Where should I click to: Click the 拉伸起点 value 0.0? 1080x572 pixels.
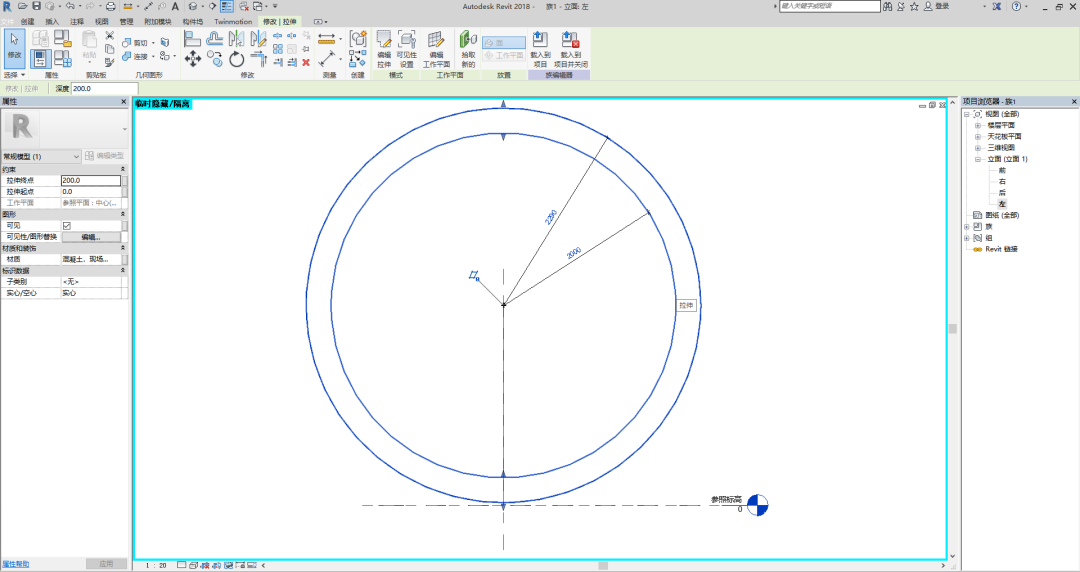pos(91,192)
